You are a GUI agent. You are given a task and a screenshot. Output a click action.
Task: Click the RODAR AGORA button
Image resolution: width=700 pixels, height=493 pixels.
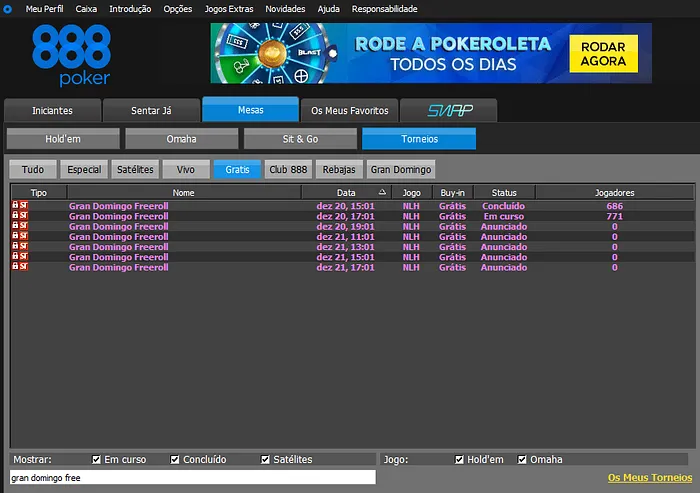pyautogui.click(x=603, y=54)
